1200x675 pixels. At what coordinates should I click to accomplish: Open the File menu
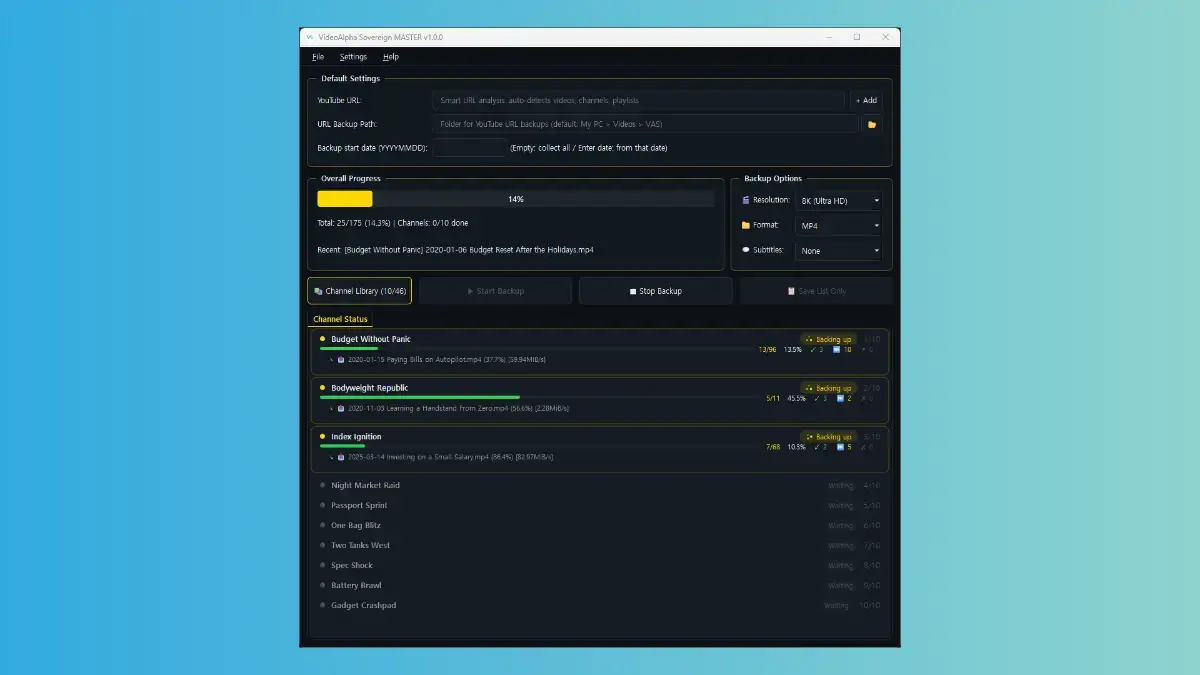(x=318, y=57)
